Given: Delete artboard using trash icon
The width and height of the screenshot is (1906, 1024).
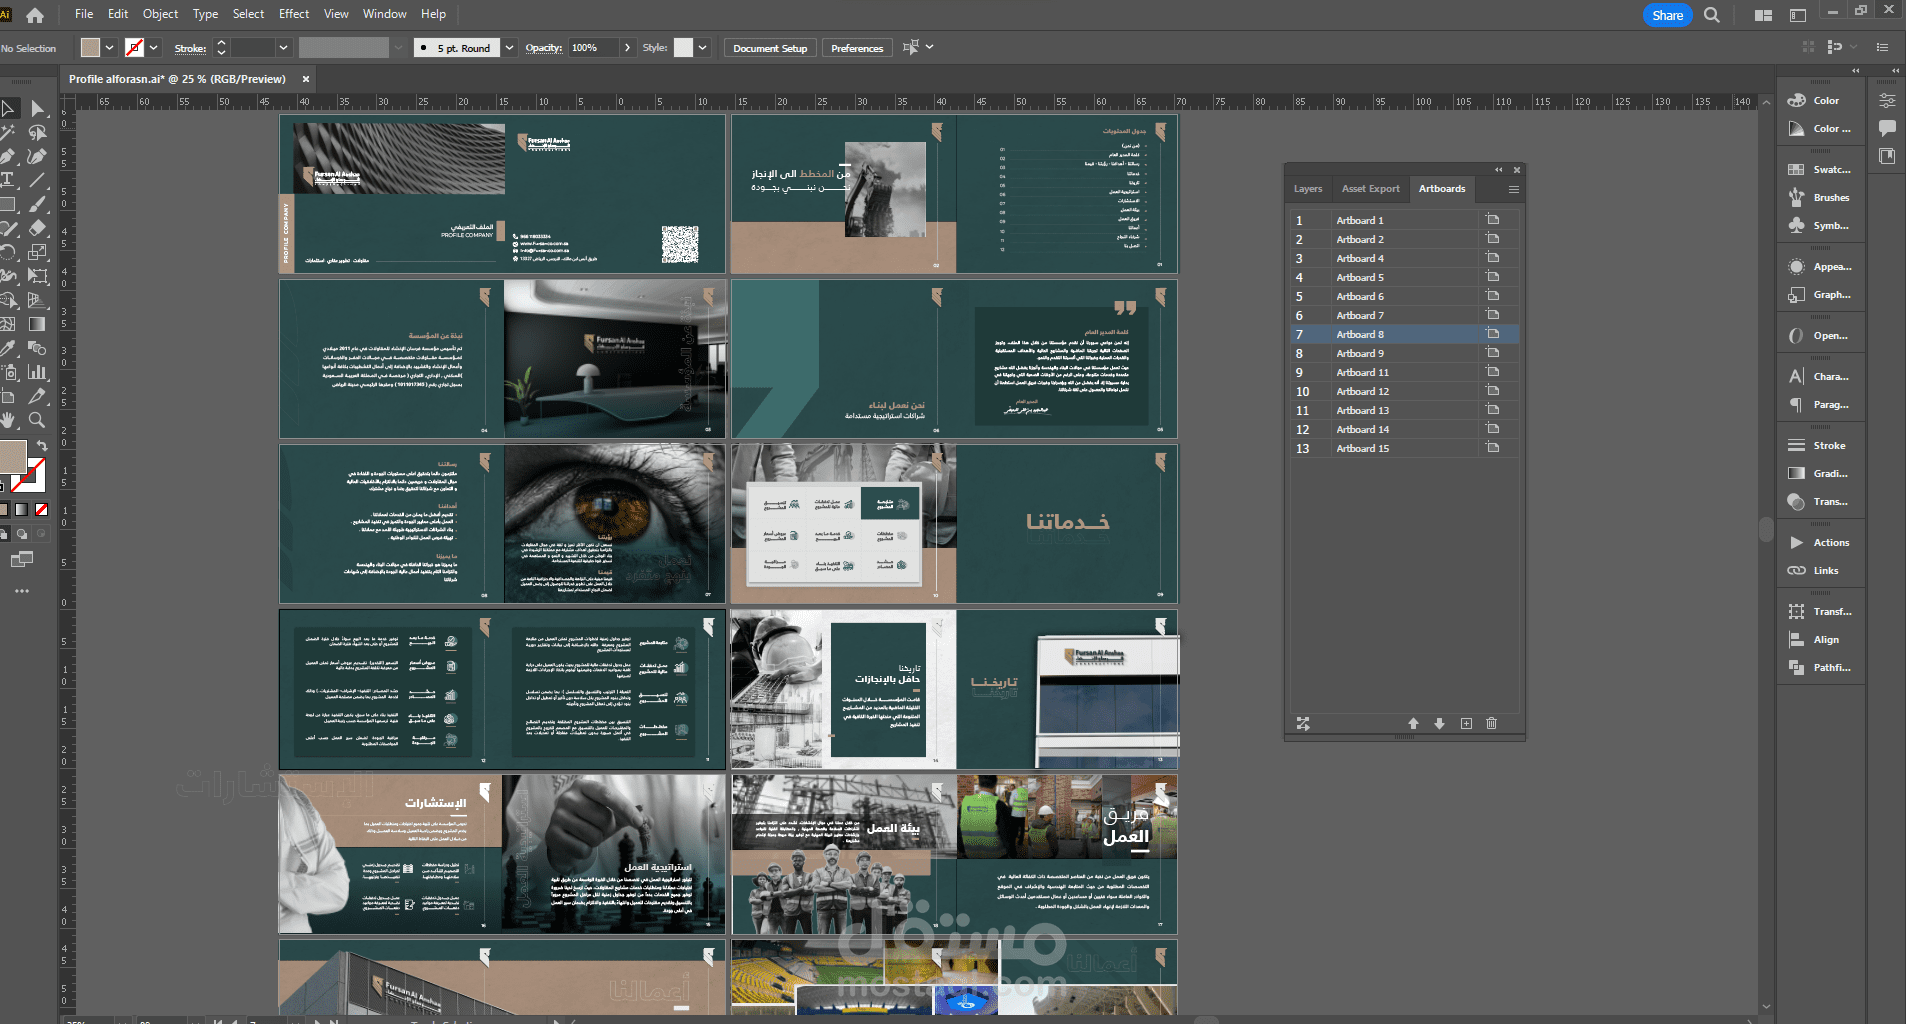Looking at the screenshot, I should [x=1491, y=723].
